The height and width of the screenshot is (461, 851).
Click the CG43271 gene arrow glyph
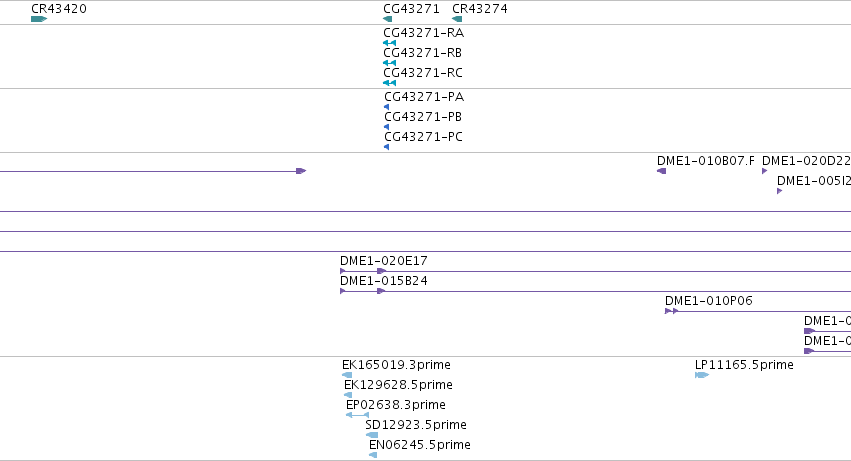(388, 19)
